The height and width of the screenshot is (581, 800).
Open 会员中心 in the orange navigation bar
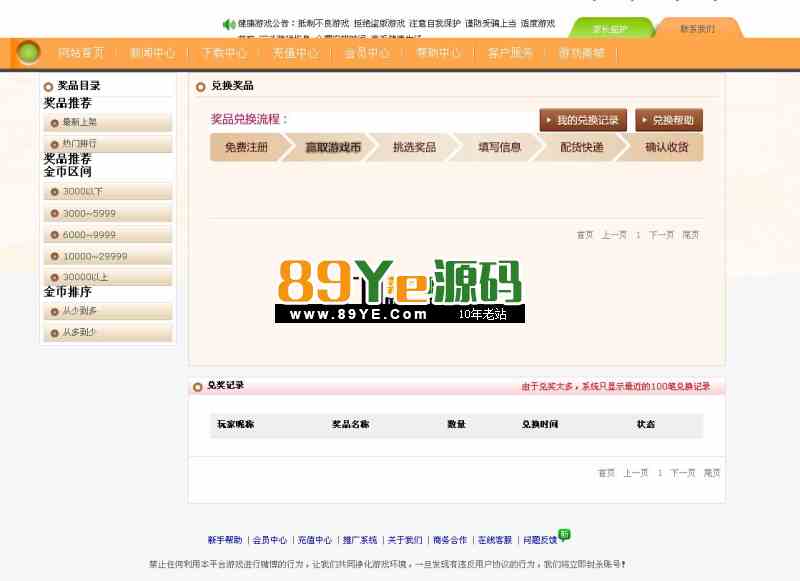click(x=367, y=53)
